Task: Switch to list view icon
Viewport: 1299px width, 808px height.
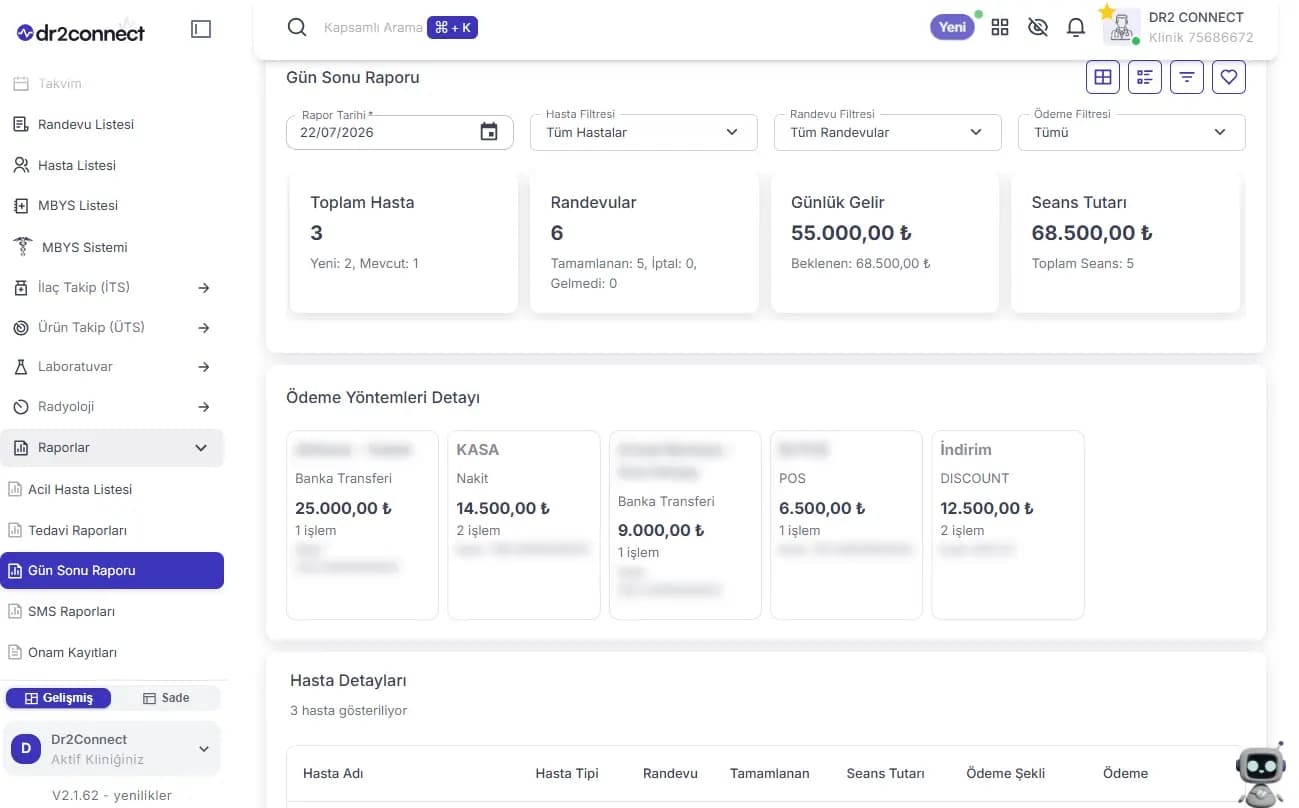Action: pos(1145,77)
